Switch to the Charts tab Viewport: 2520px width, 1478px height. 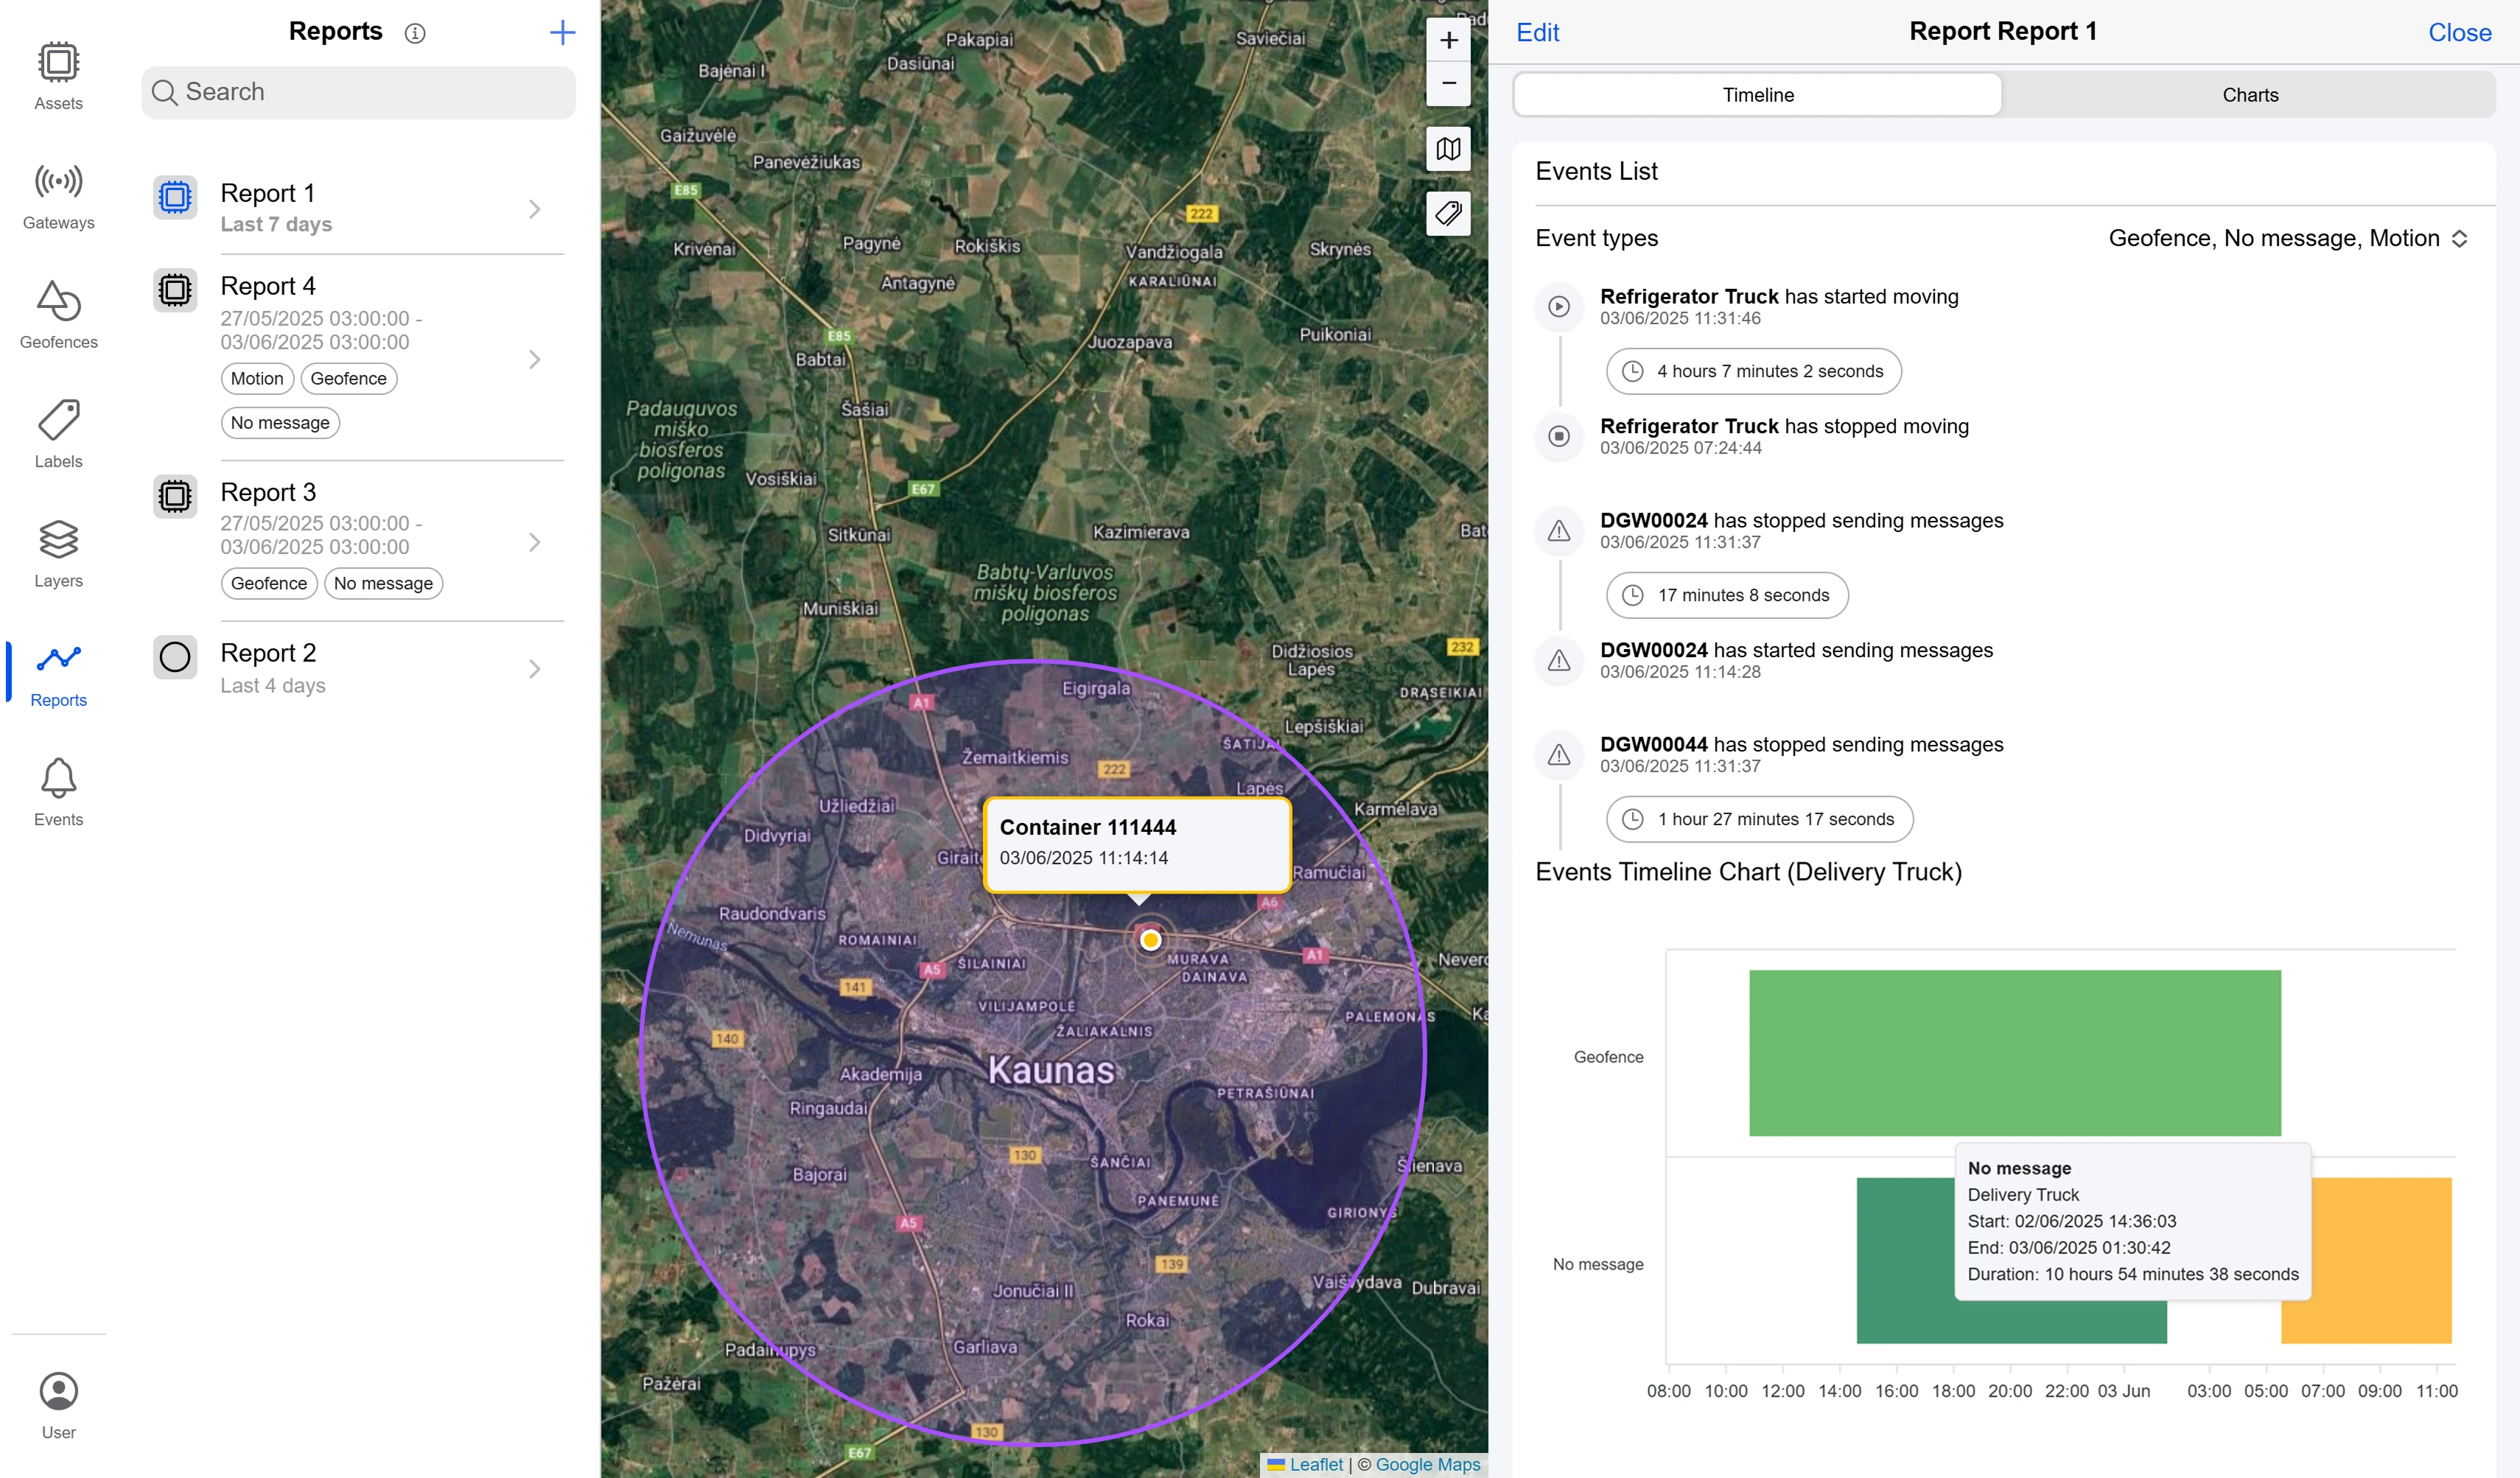(x=2249, y=95)
